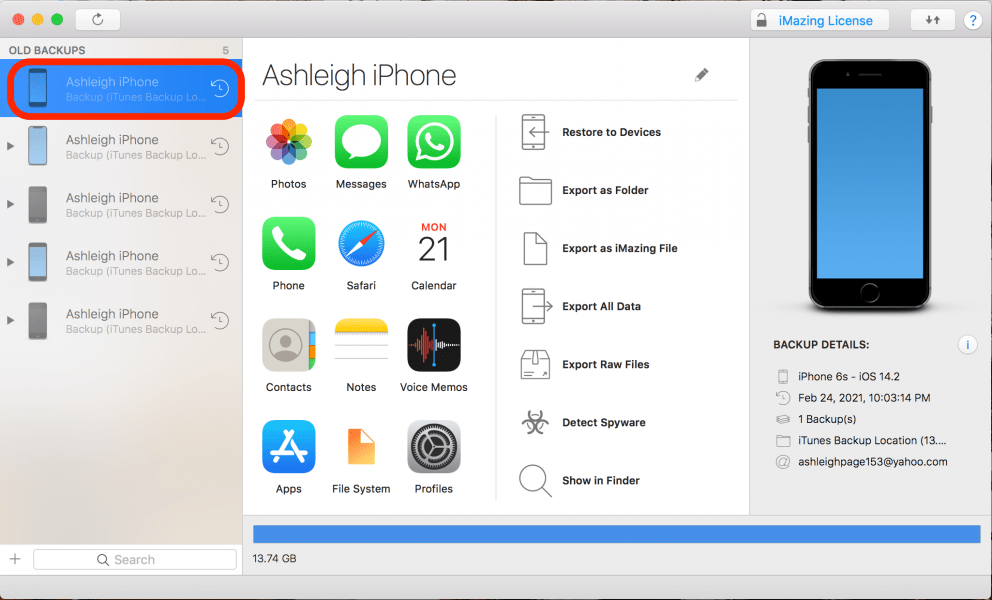Open the blue info icon beside Backup Details

pyautogui.click(x=966, y=345)
